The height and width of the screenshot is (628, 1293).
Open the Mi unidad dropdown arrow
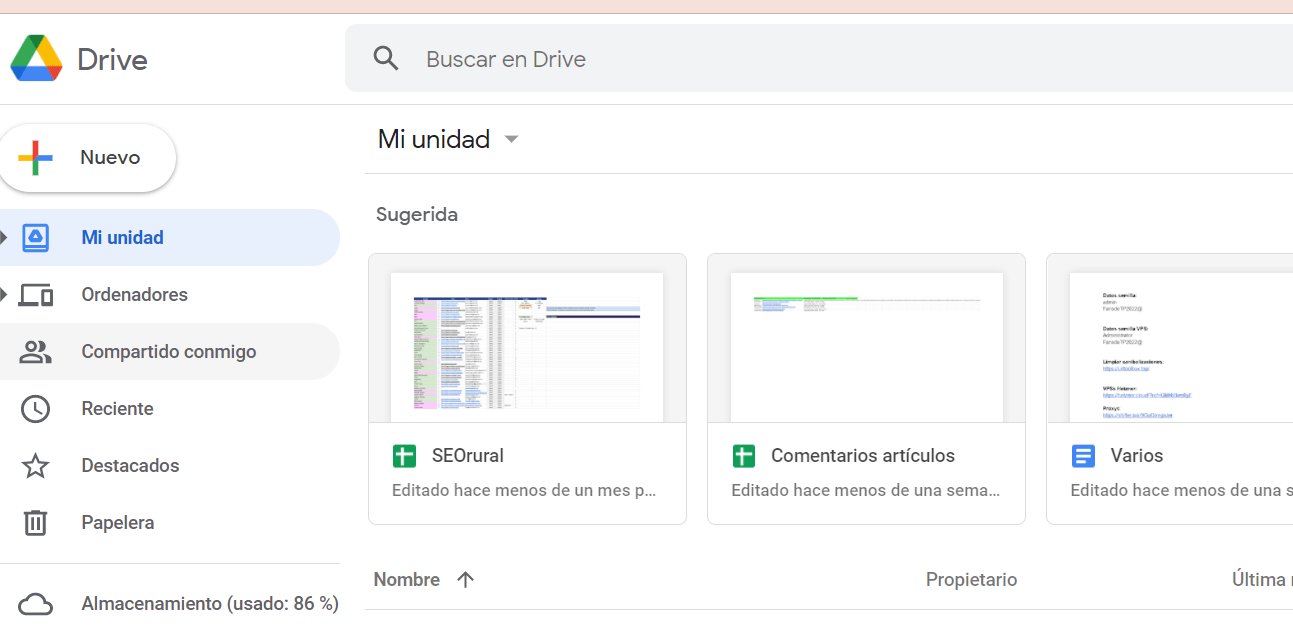[511, 139]
